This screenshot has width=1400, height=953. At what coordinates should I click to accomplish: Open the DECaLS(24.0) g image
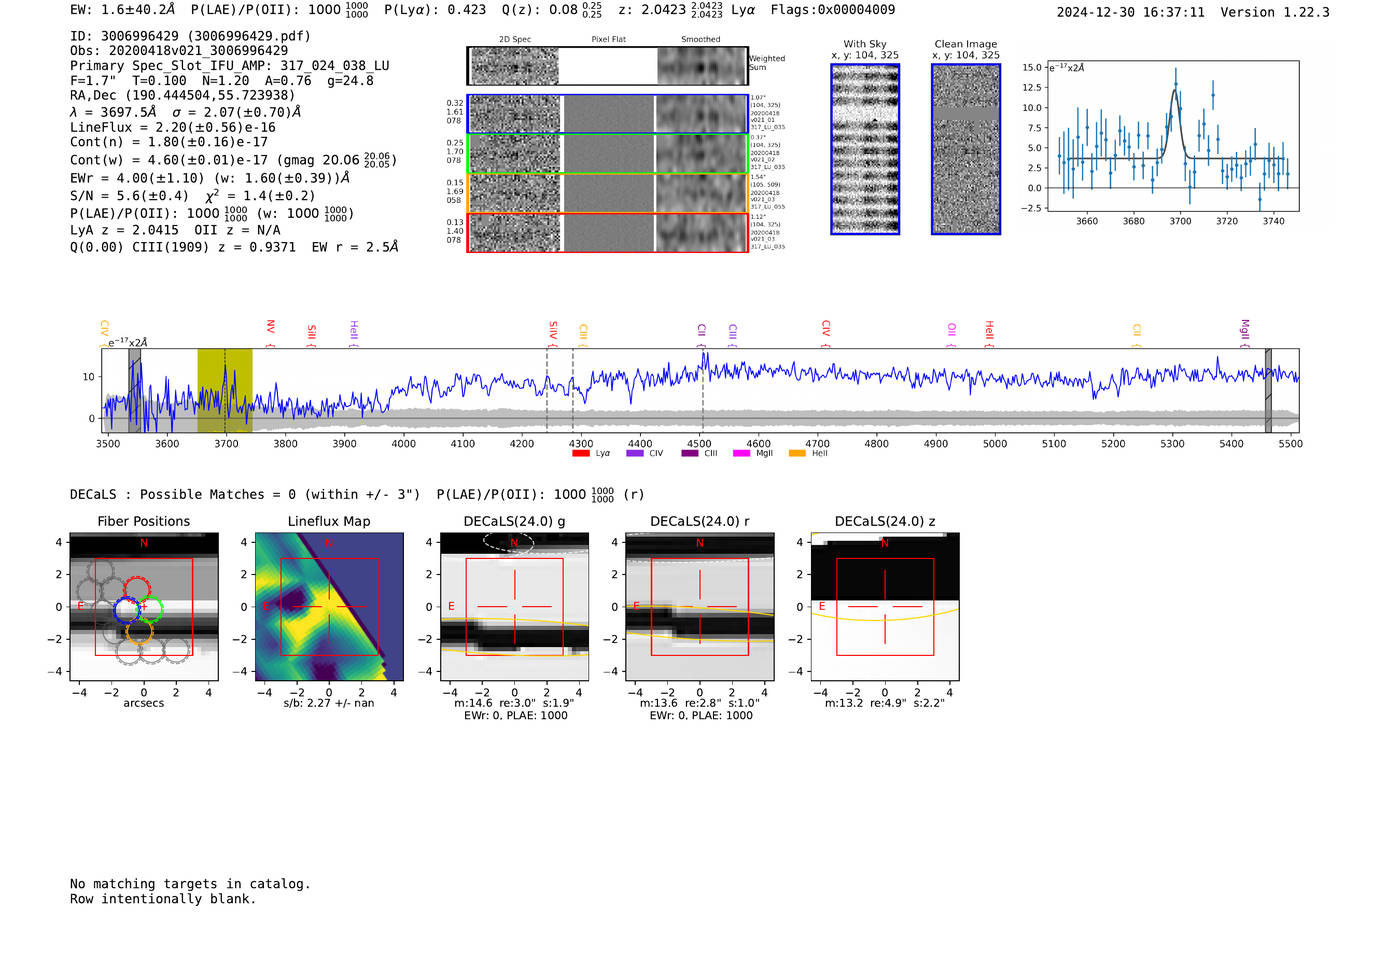pos(514,607)
